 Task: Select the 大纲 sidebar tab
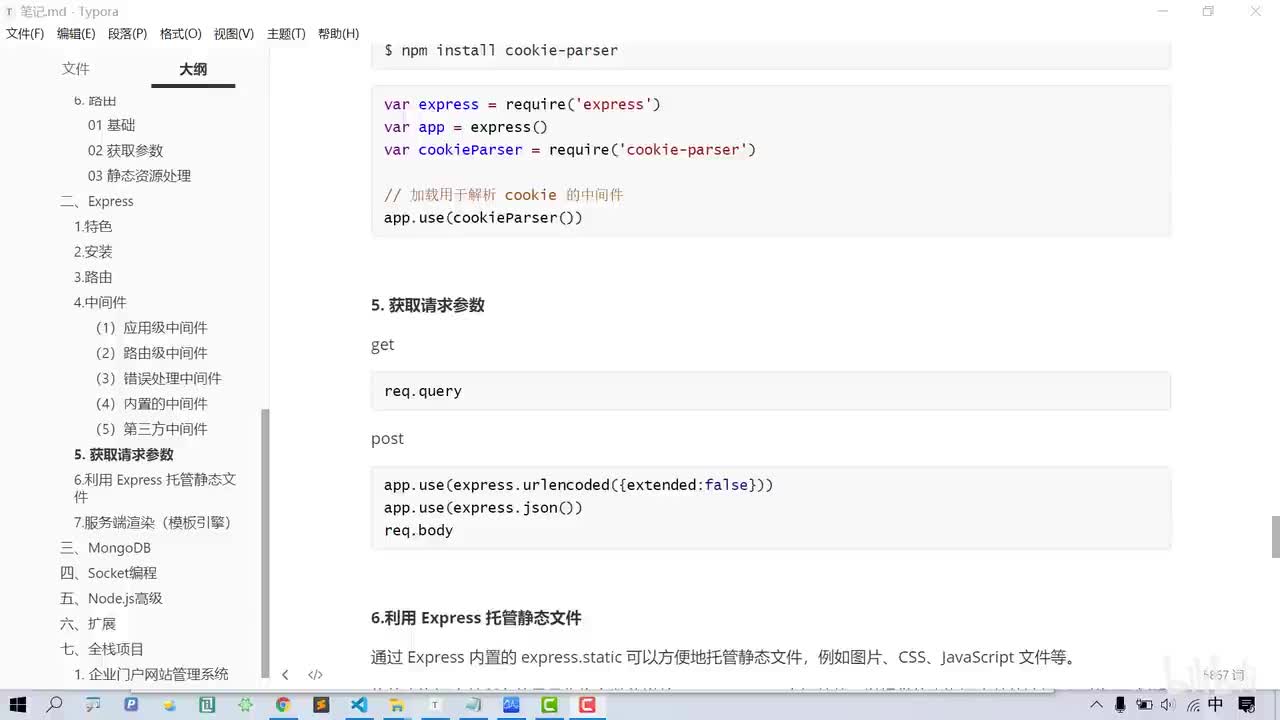(193, 69)
